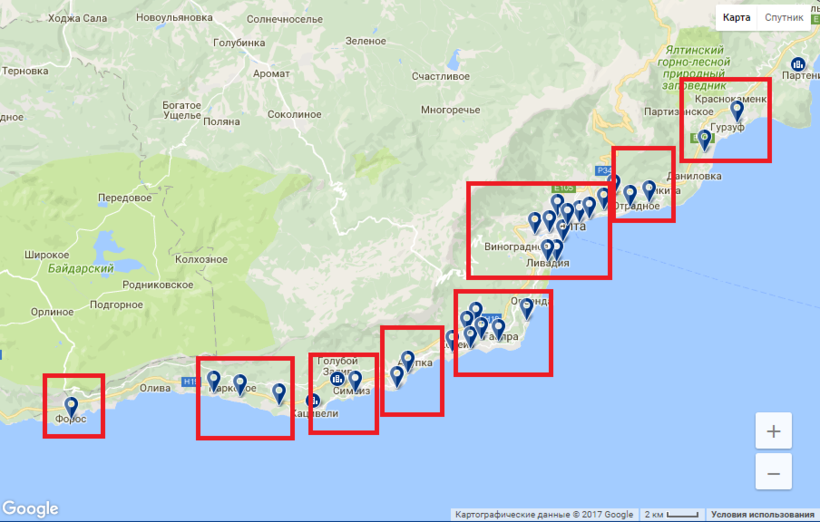This screenshot has width=820, height=522.
Task: Click the pin under the Краснокаменка label
Action: [737, 111]
